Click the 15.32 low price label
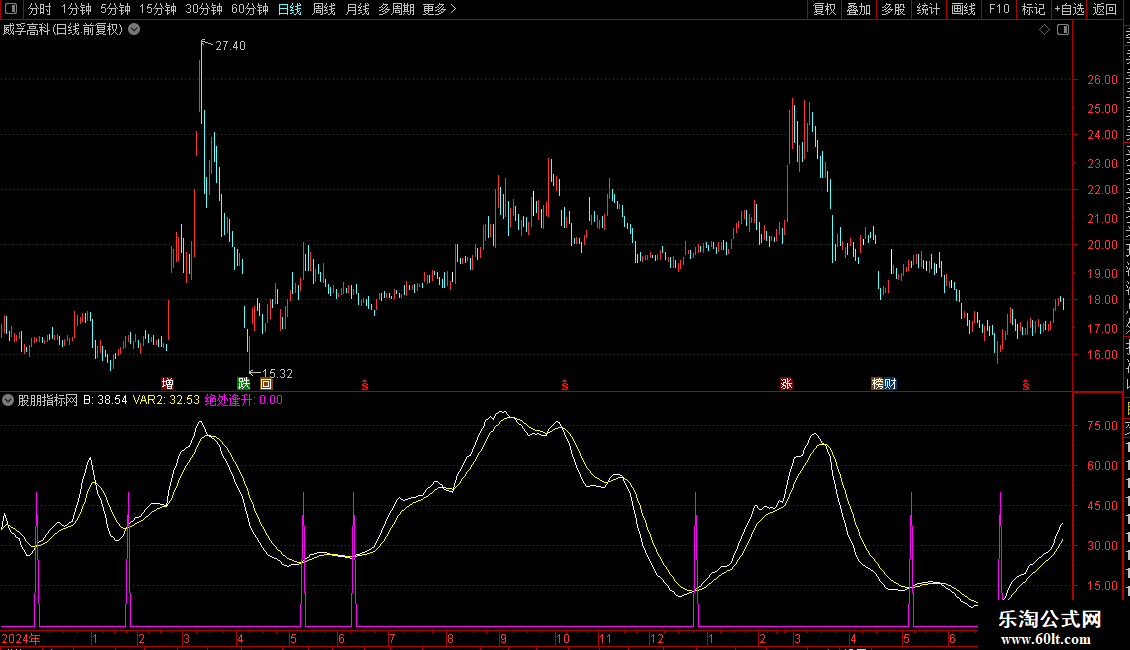The width and height of the screenshot is (1130, 650). pos(277,373)
